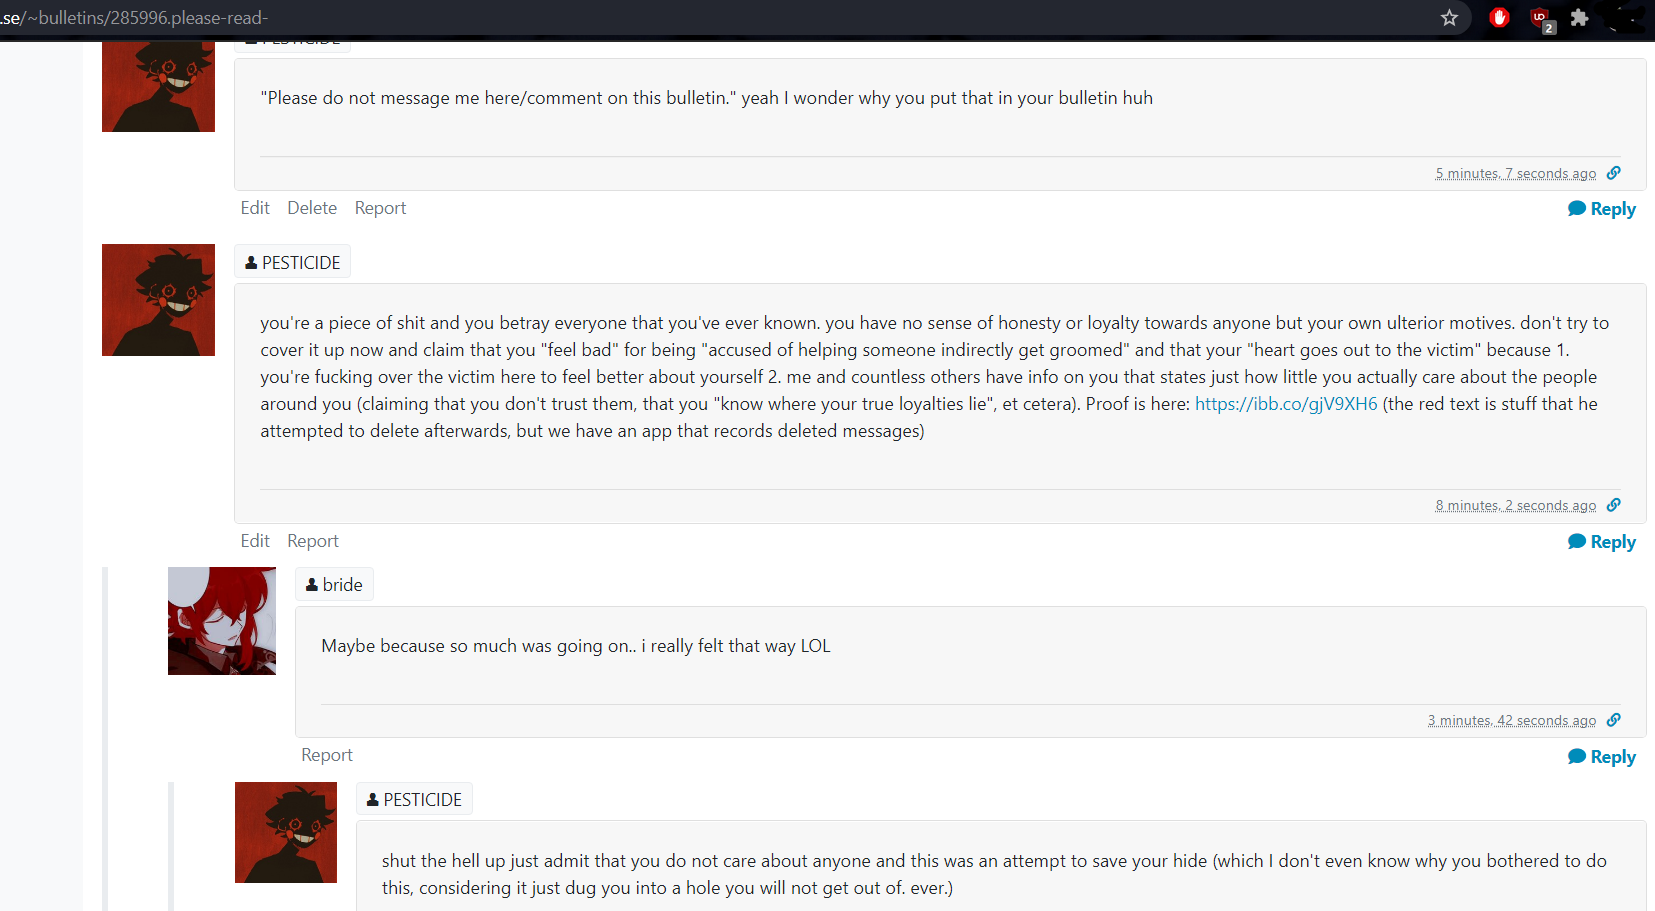1655x911 pixels.
Task: Open the browser profile avatar in the toolbar
Action: [1625, 17]
